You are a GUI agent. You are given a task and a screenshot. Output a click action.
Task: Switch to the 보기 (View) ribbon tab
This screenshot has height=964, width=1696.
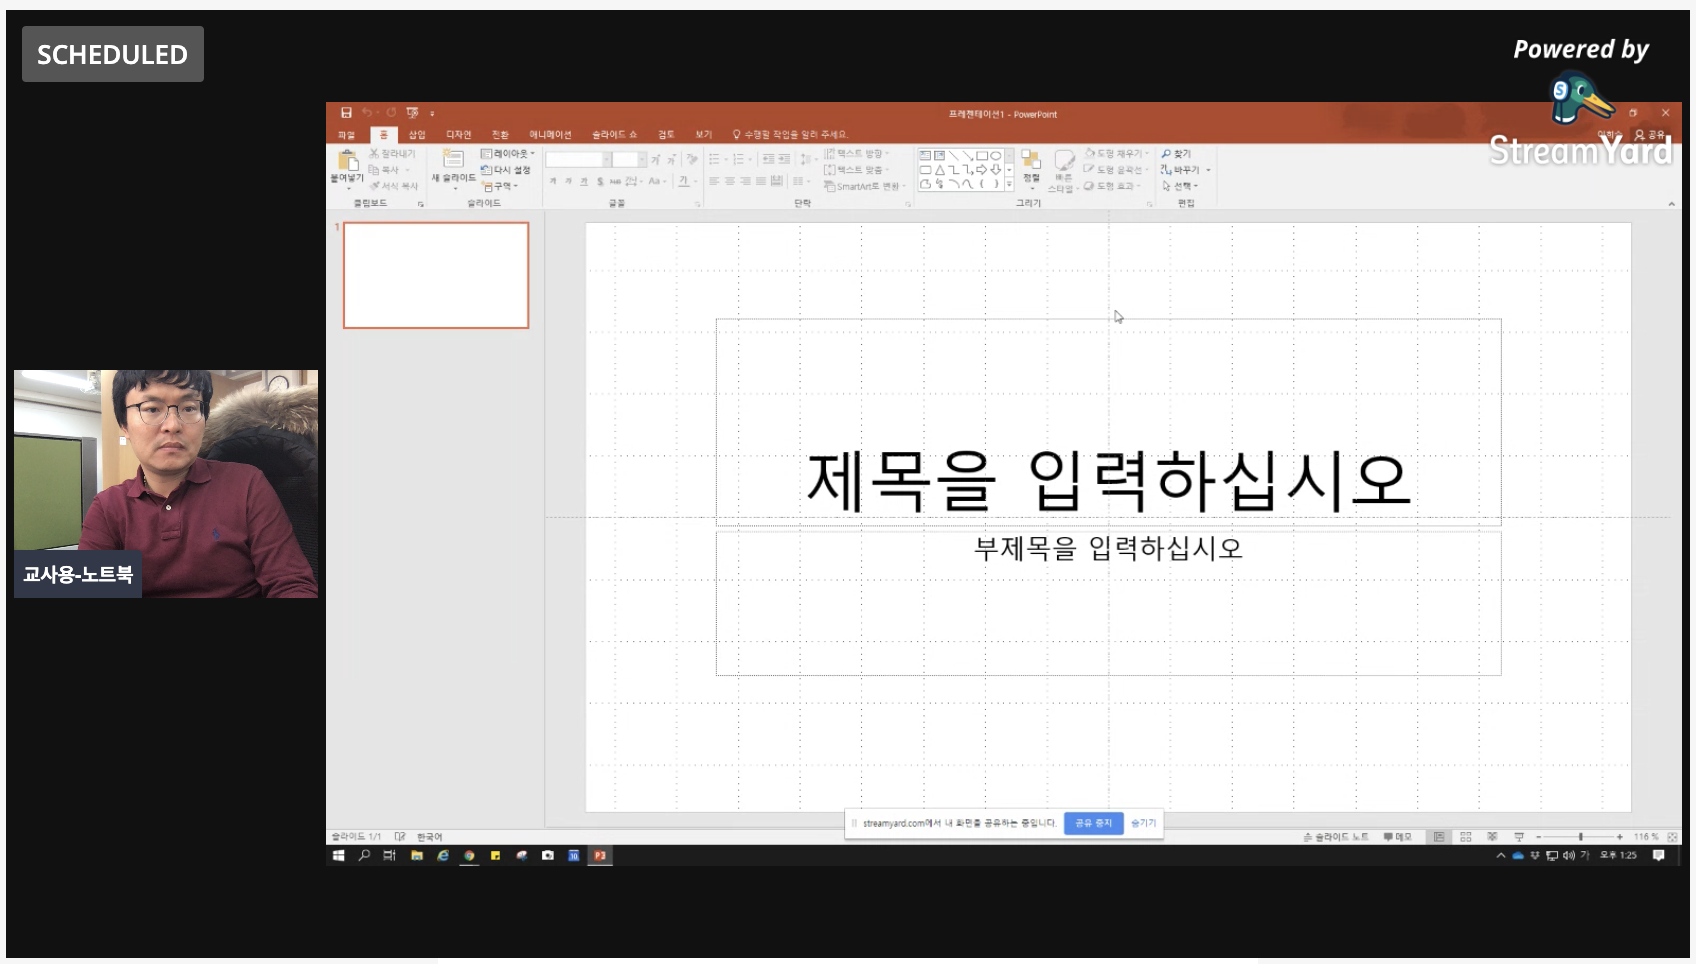[704, 135]
